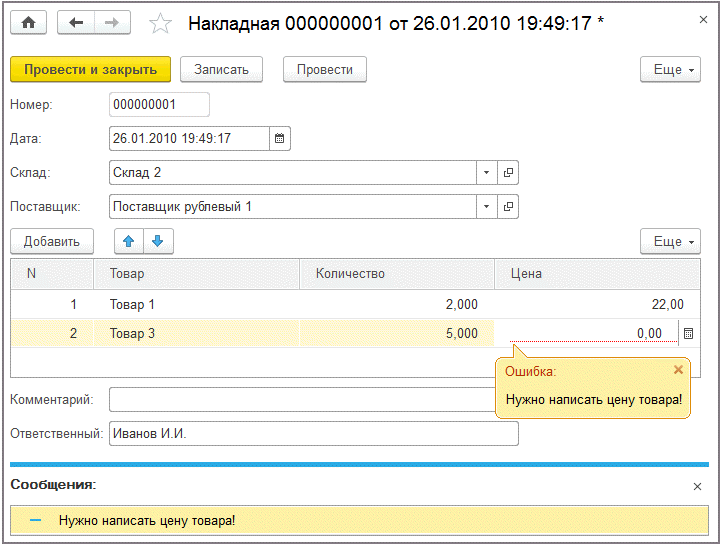Open Поставщик record with open icon
Screen dimensions: 720x544
[508, 207]
